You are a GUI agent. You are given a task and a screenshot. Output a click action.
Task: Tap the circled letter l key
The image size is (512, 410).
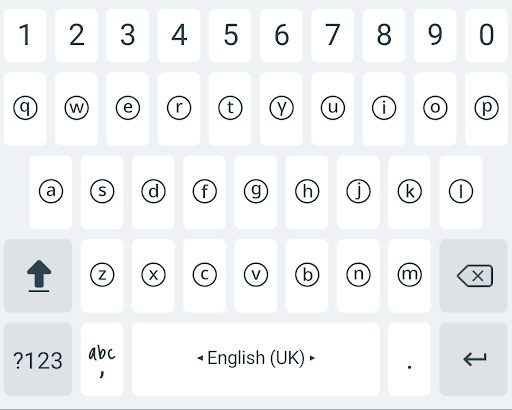pyautogui.click(x=461, y=192)
